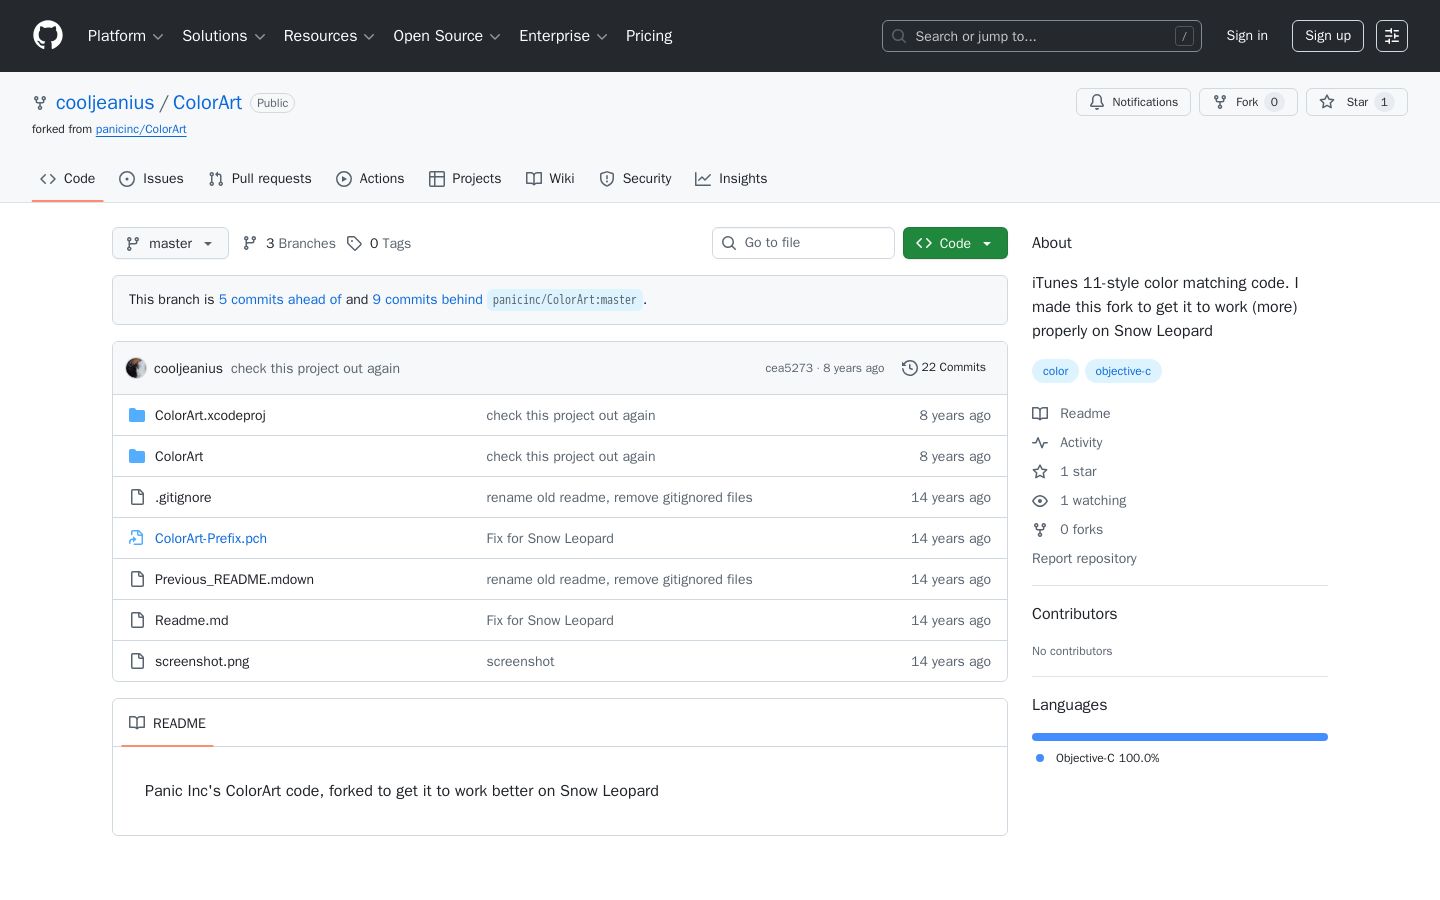
Task: Select the README tab
Action: [167, 723]
